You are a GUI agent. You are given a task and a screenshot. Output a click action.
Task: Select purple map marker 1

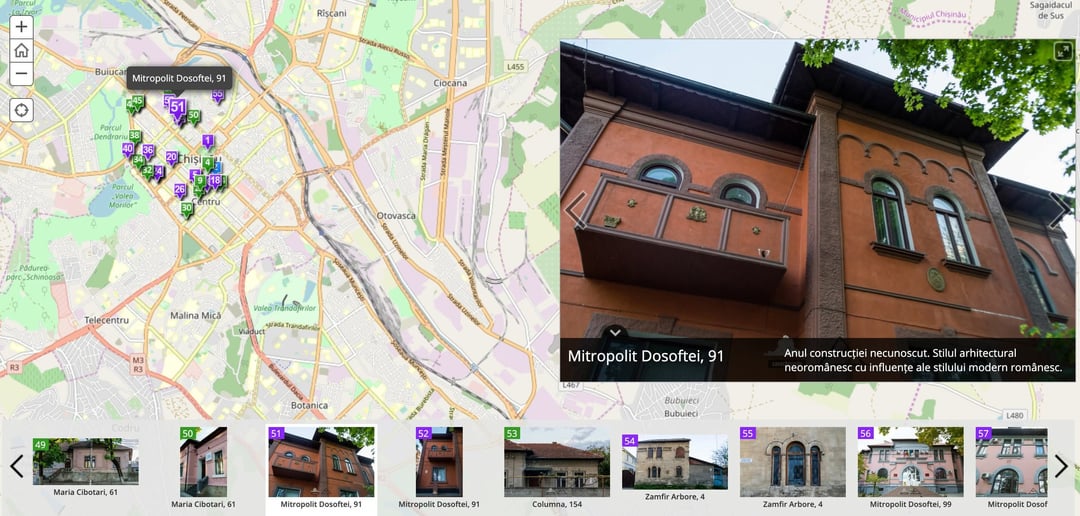point(208,142)
